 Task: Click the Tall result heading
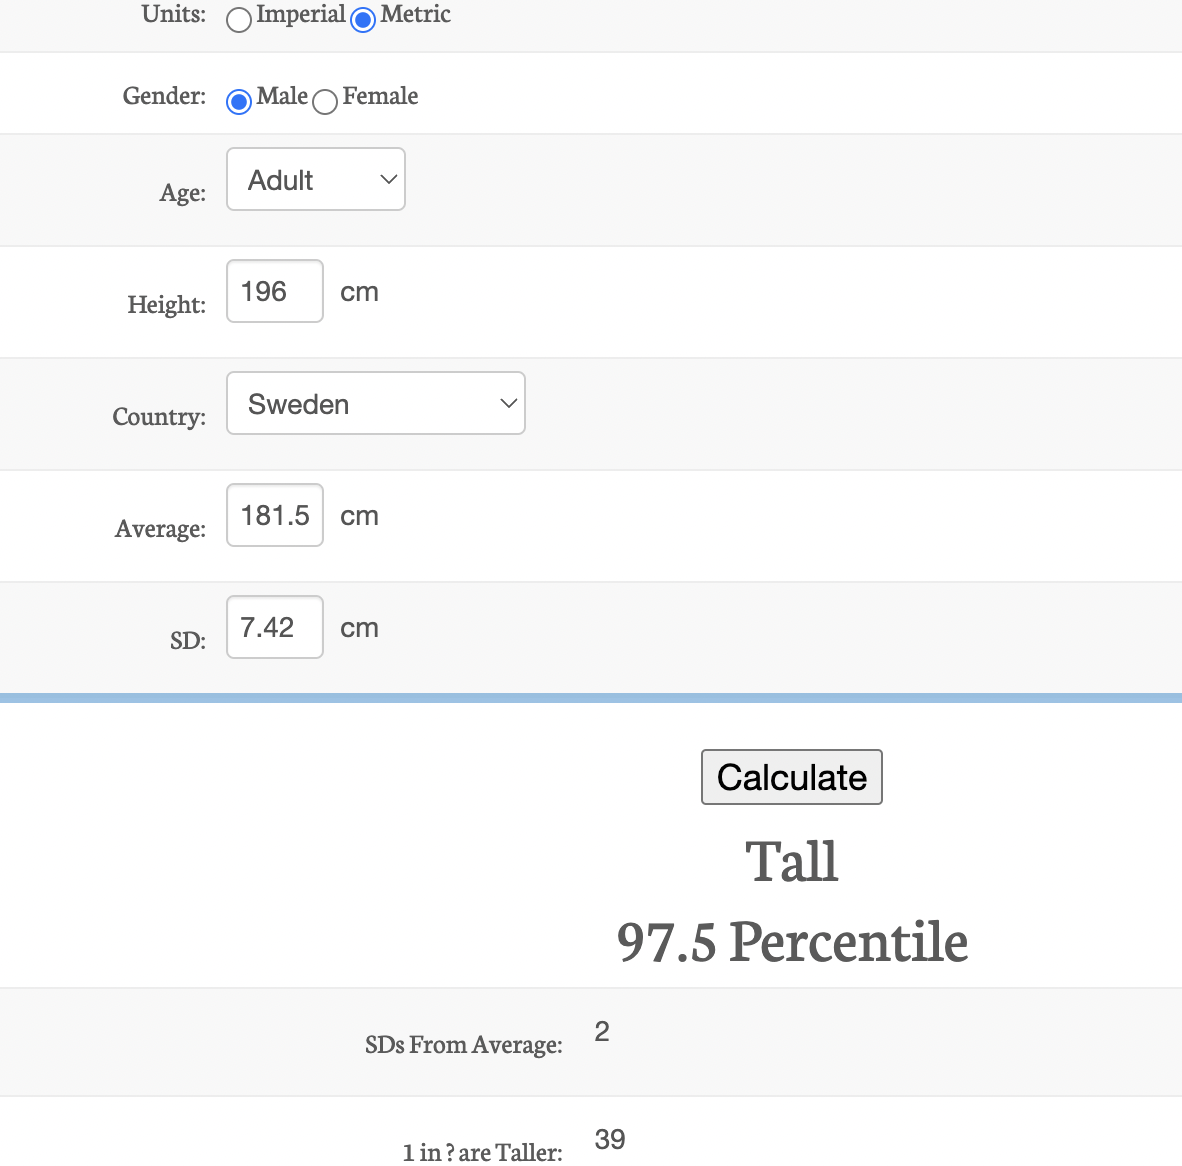(x=791, y=861)
